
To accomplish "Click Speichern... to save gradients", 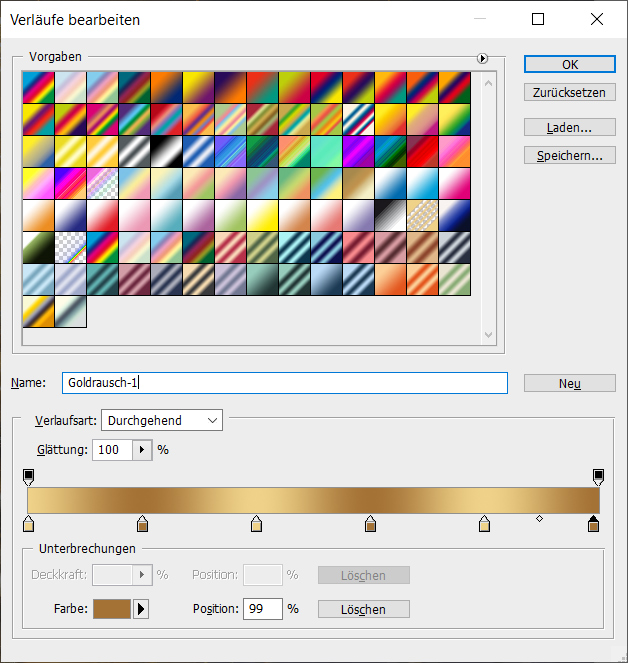I will (569, 156).
